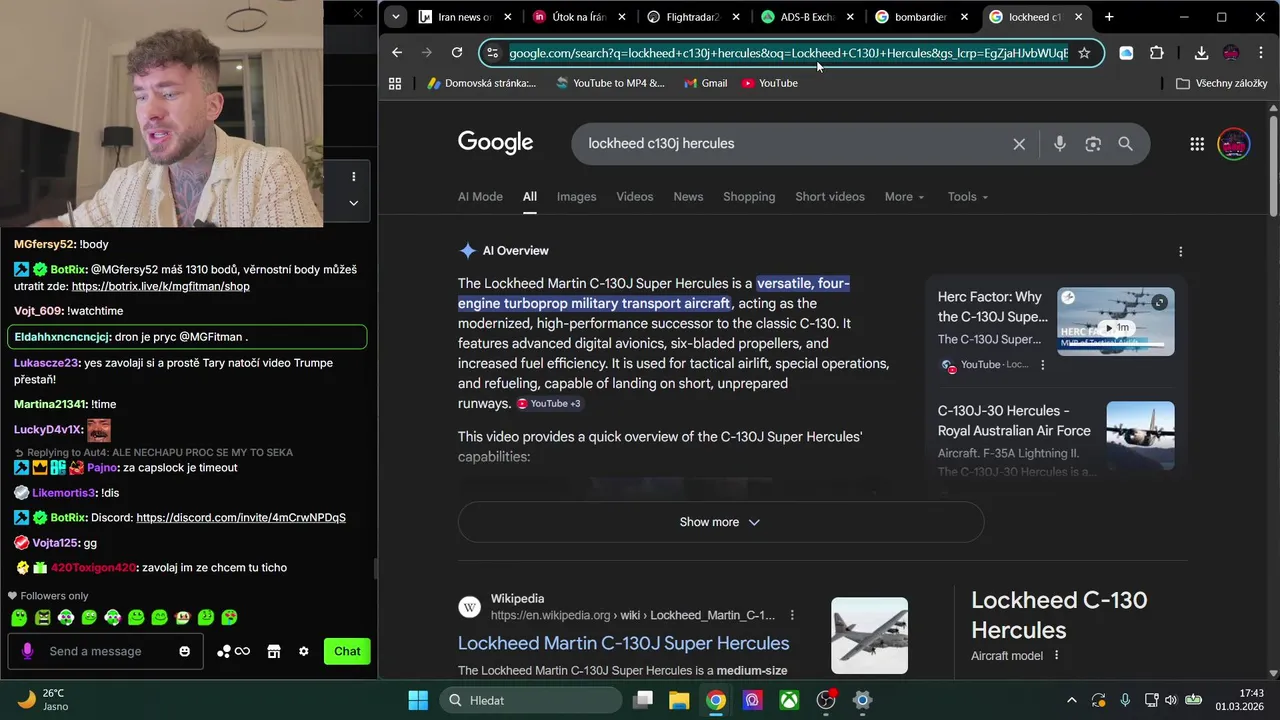Screen dimensions: 1280x720
Task: Open the Chrome extensions puzzle icon
Action: [x=1157, y=53]
